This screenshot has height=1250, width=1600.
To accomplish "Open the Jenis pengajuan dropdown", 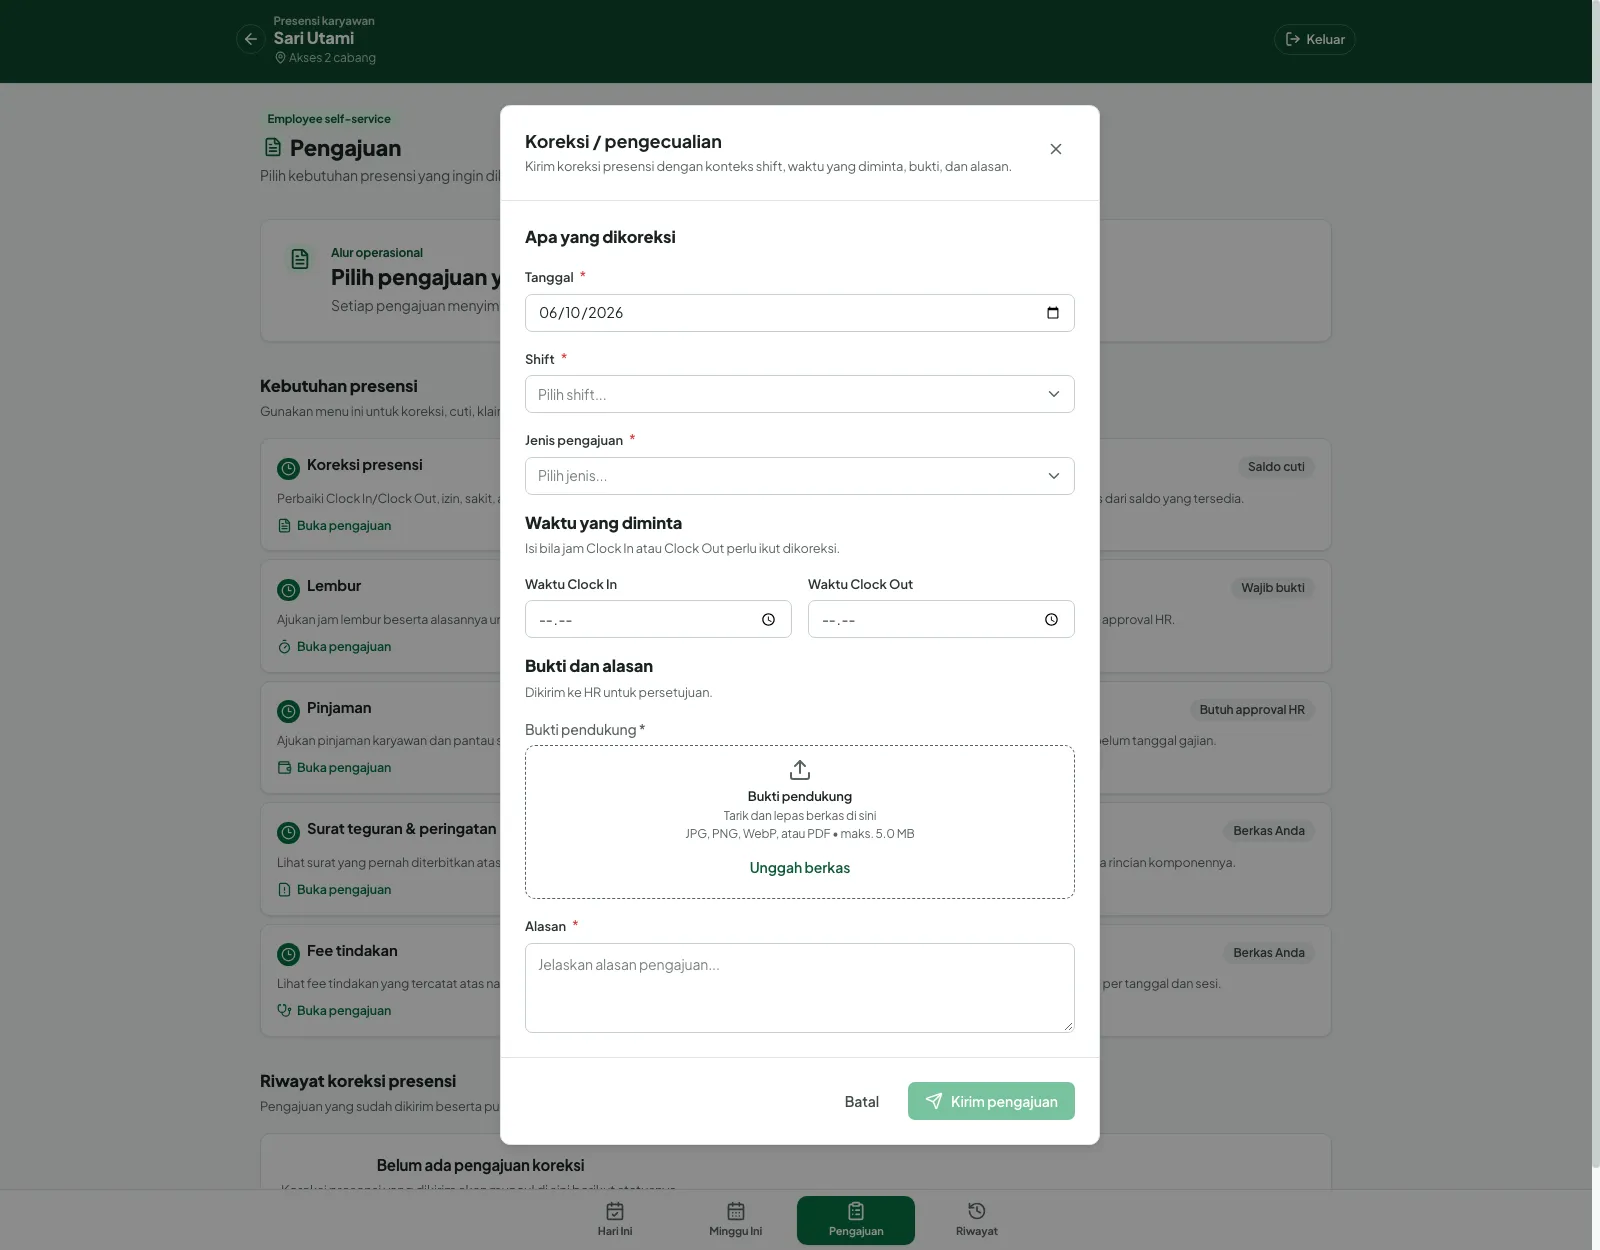I will click(800, 476).
